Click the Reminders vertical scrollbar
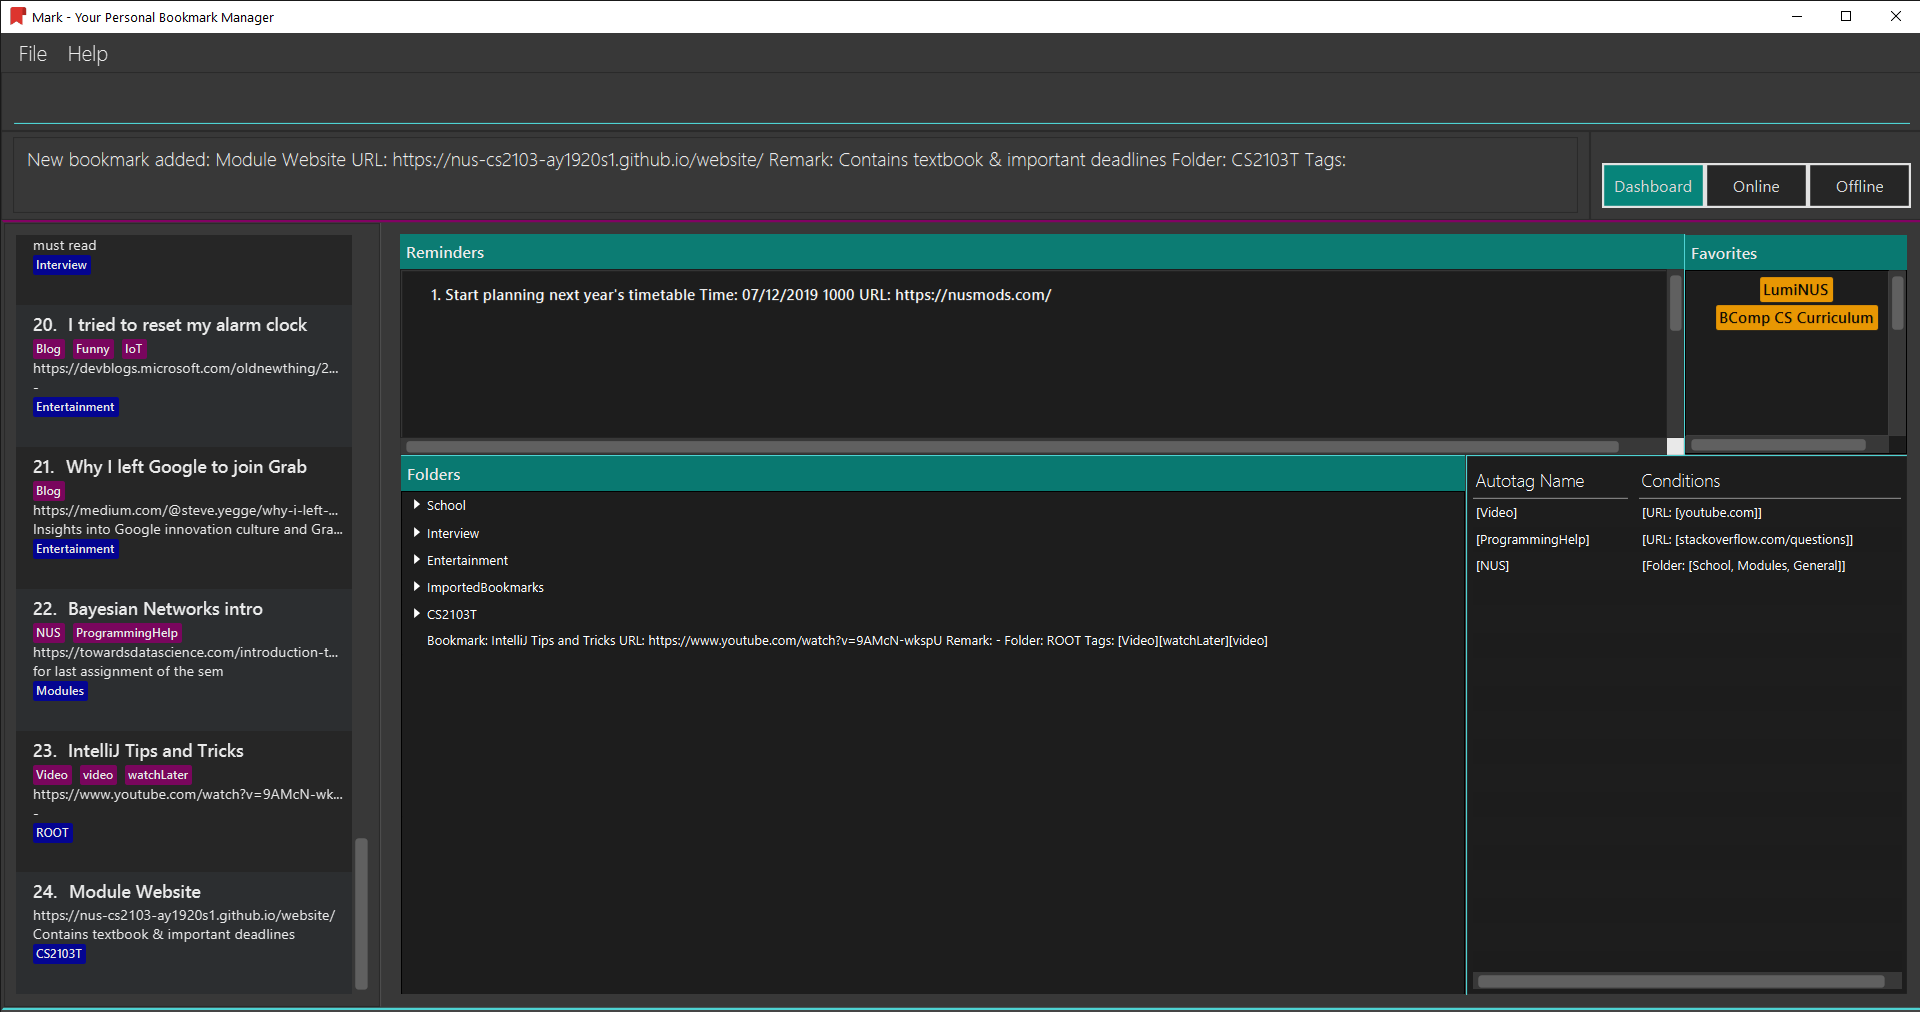This screenshot has height=1012, width=1920. pyautogui.click(x=1675, y=303)
